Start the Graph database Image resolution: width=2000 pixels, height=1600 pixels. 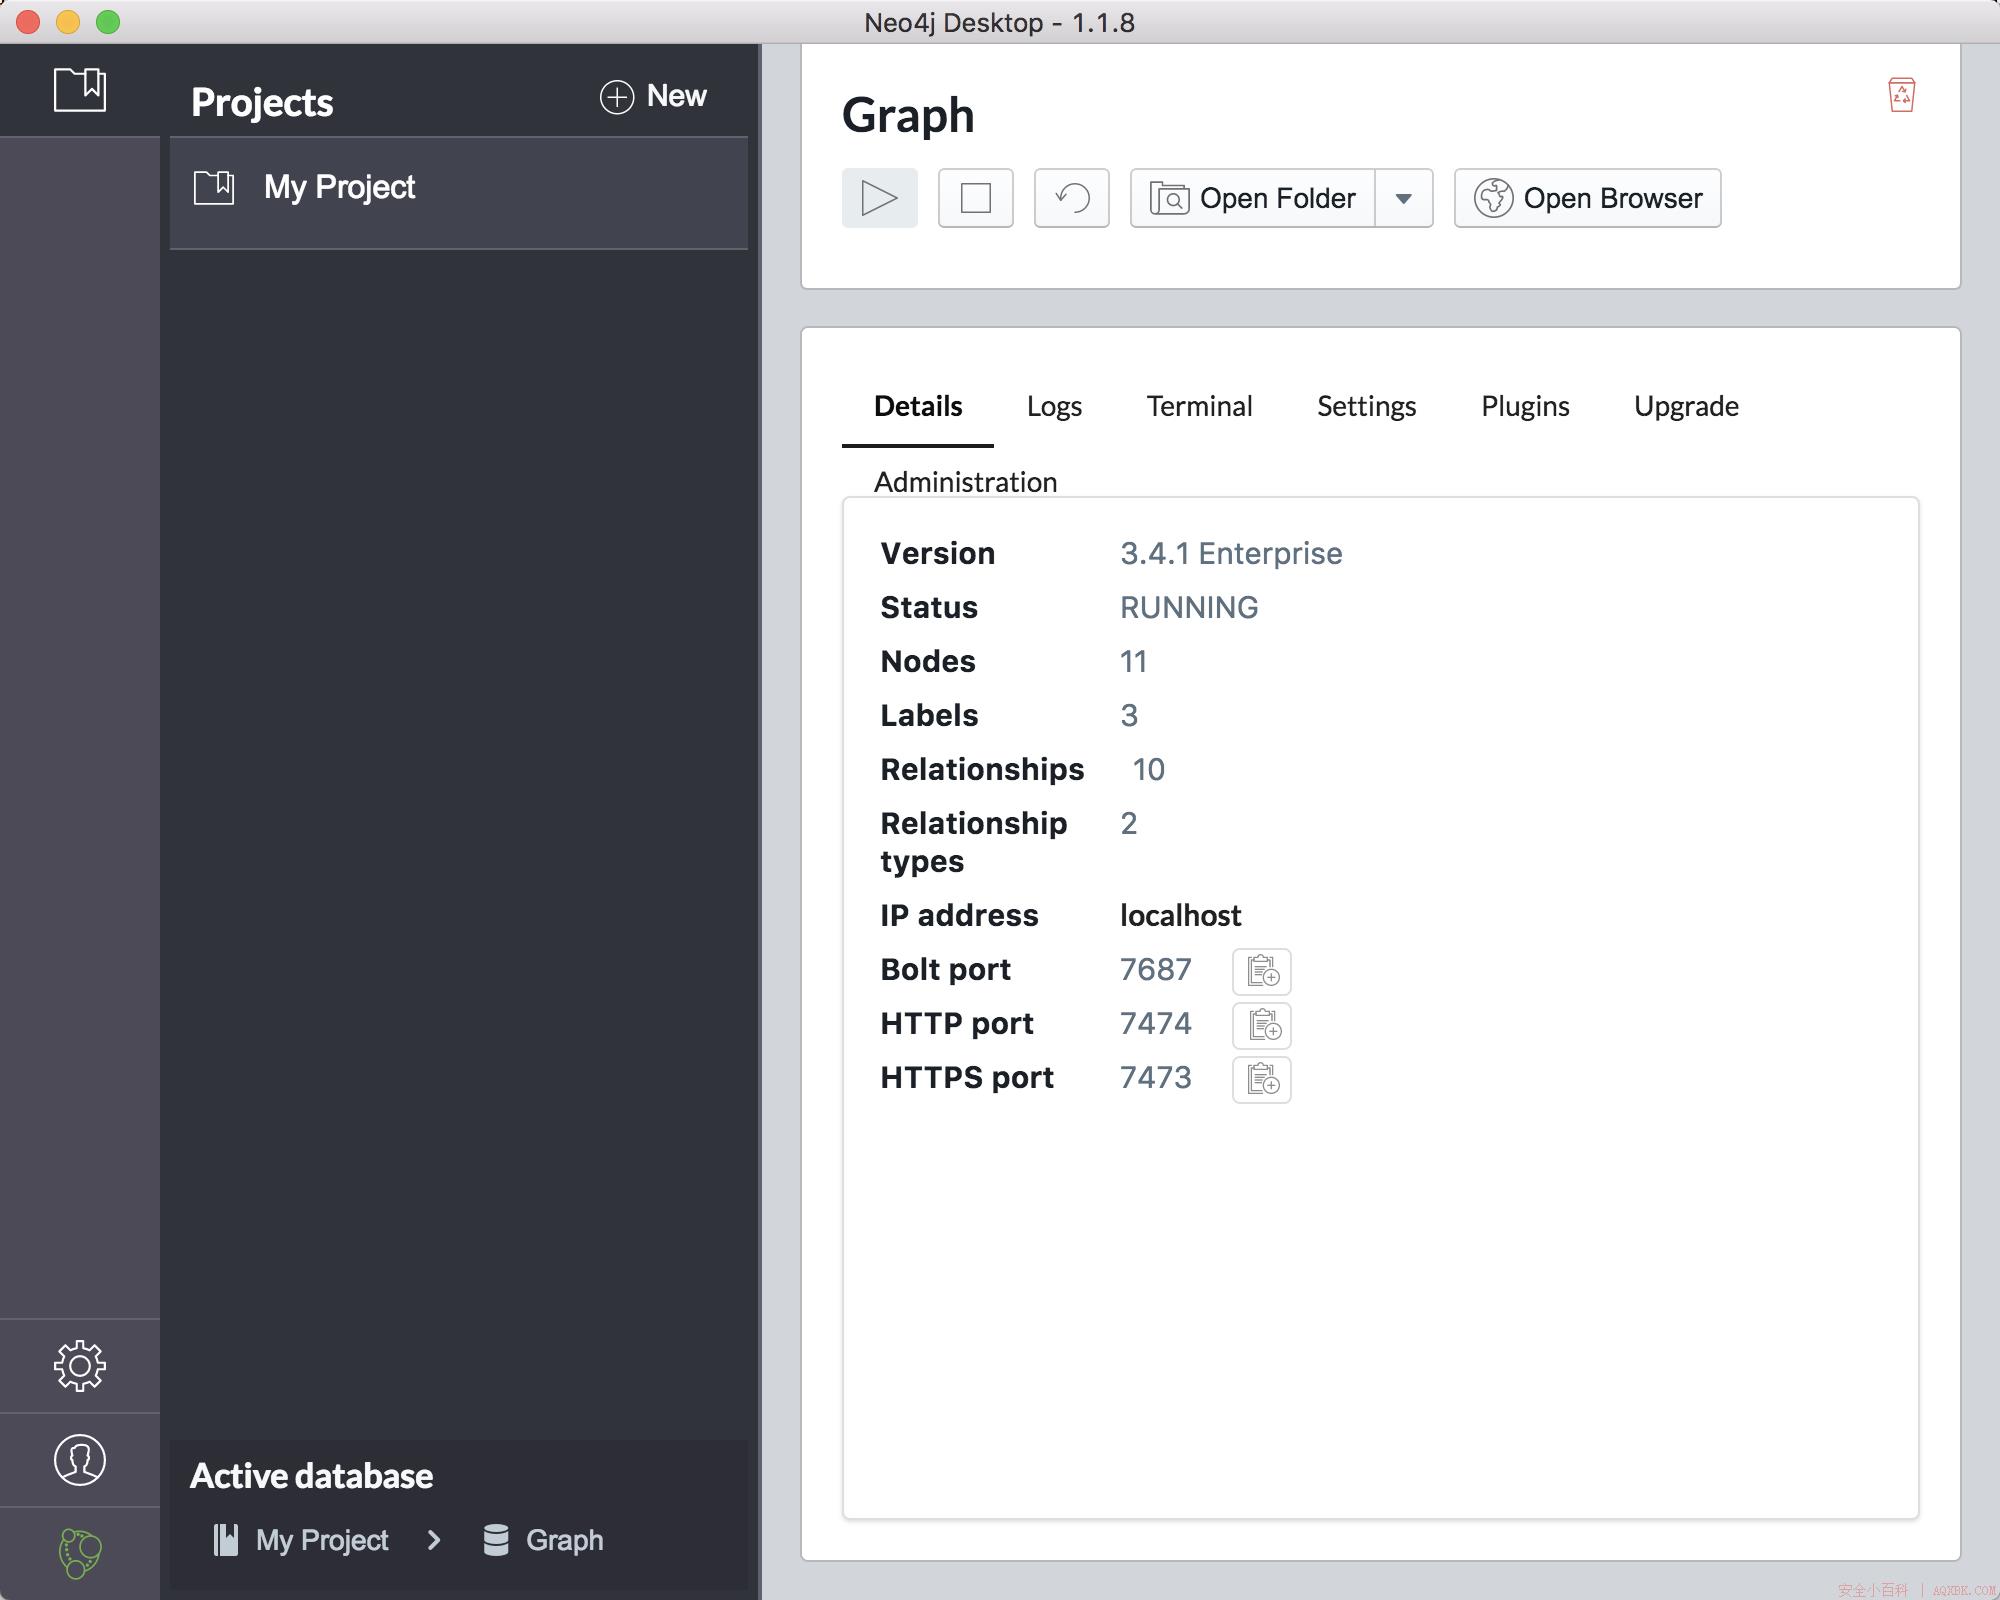[x=880, y=198]
